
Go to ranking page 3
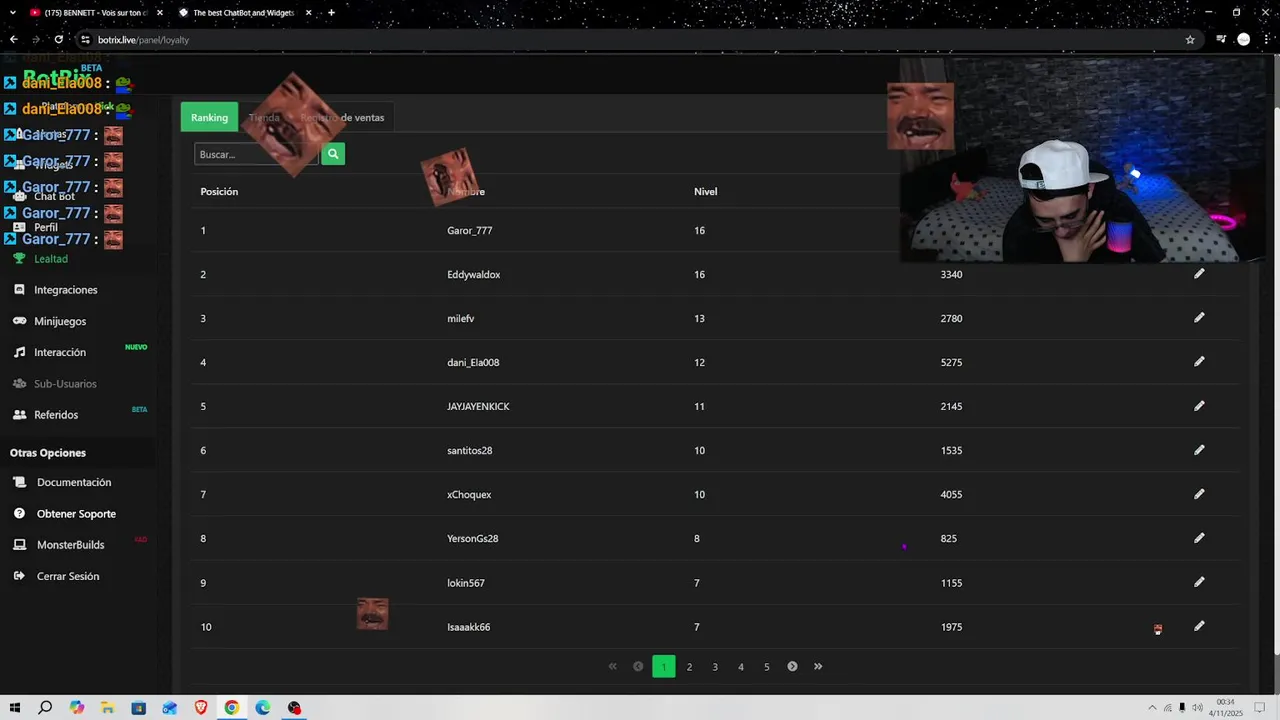tap(715, 667)
